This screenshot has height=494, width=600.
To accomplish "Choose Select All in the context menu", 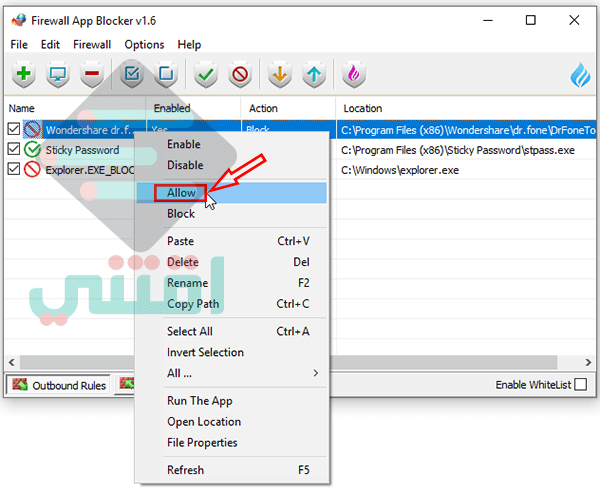I will click(232, 331).
